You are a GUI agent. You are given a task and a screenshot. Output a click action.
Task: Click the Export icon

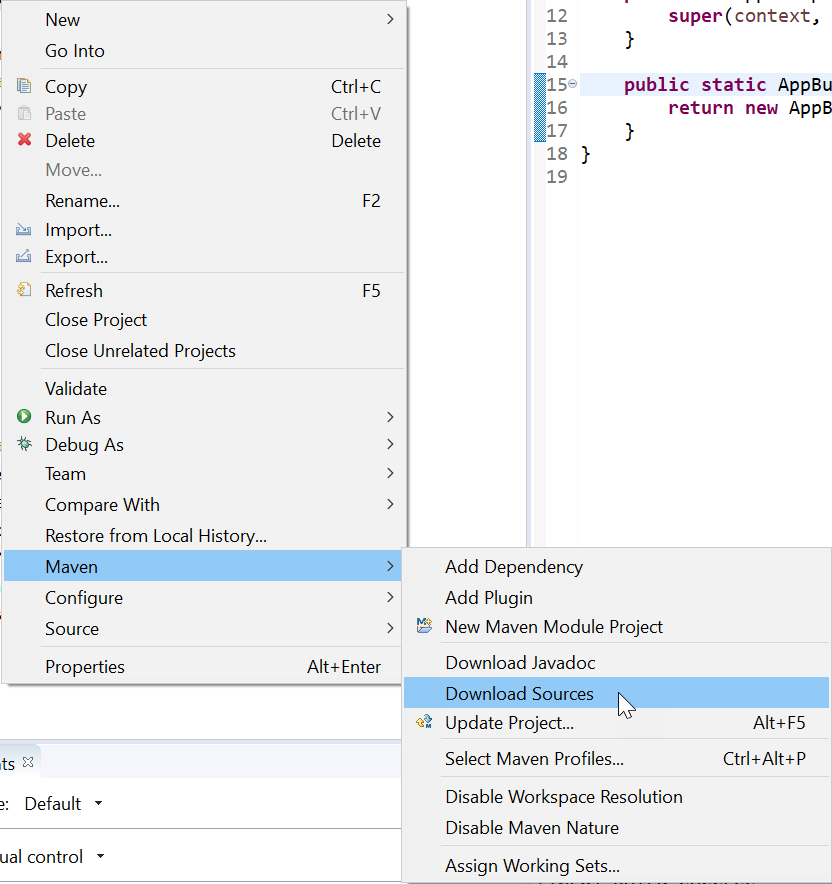pyautogui.click(x=24, y=257)
